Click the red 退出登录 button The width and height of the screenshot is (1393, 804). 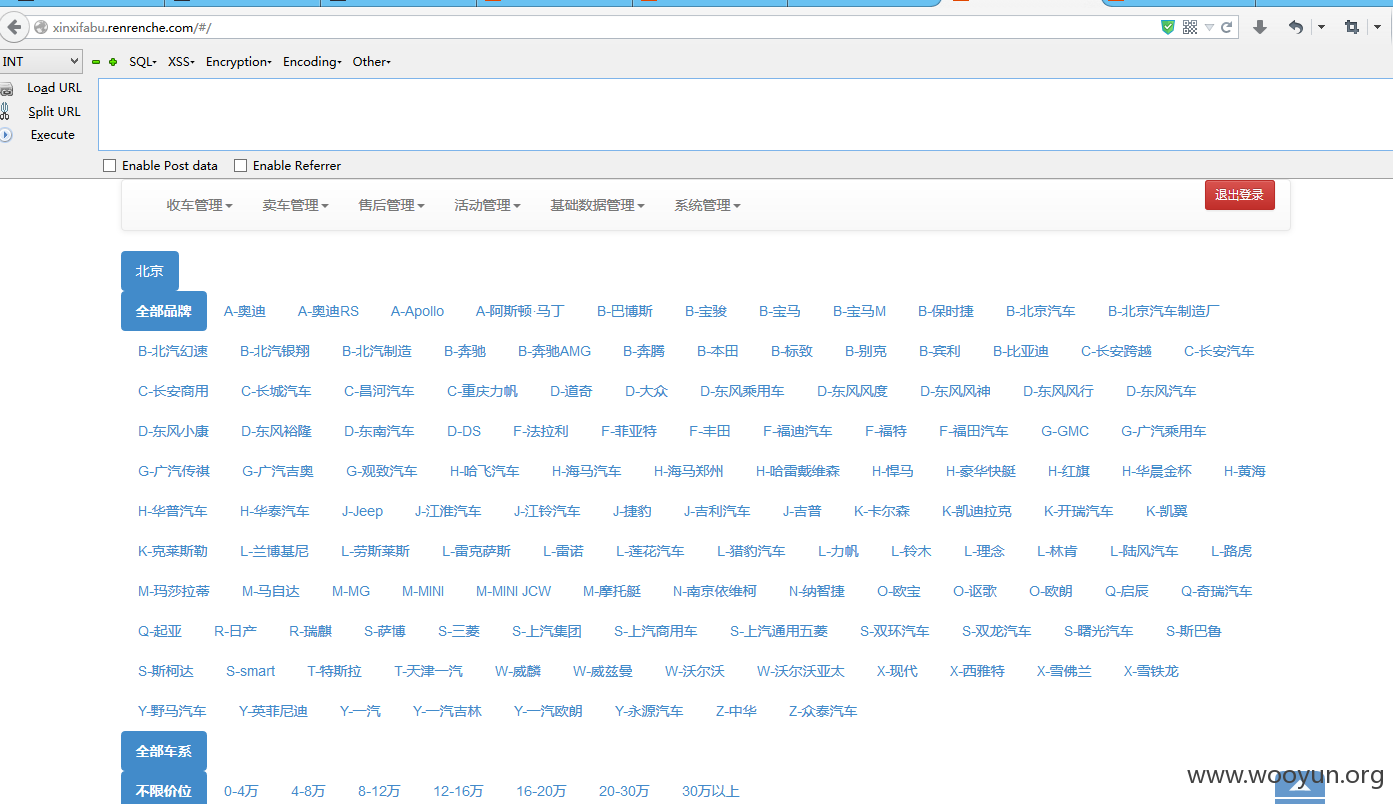(1240, 195)
